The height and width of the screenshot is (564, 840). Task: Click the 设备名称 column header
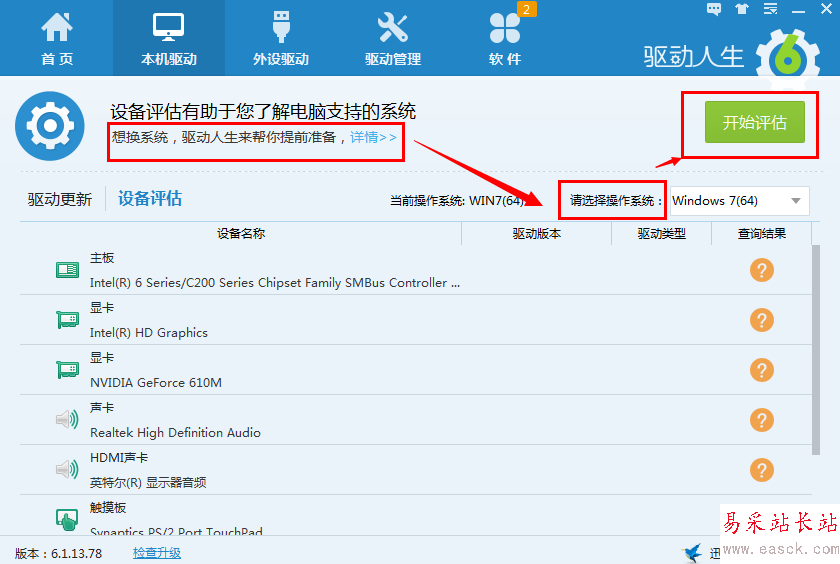(241, 234)
